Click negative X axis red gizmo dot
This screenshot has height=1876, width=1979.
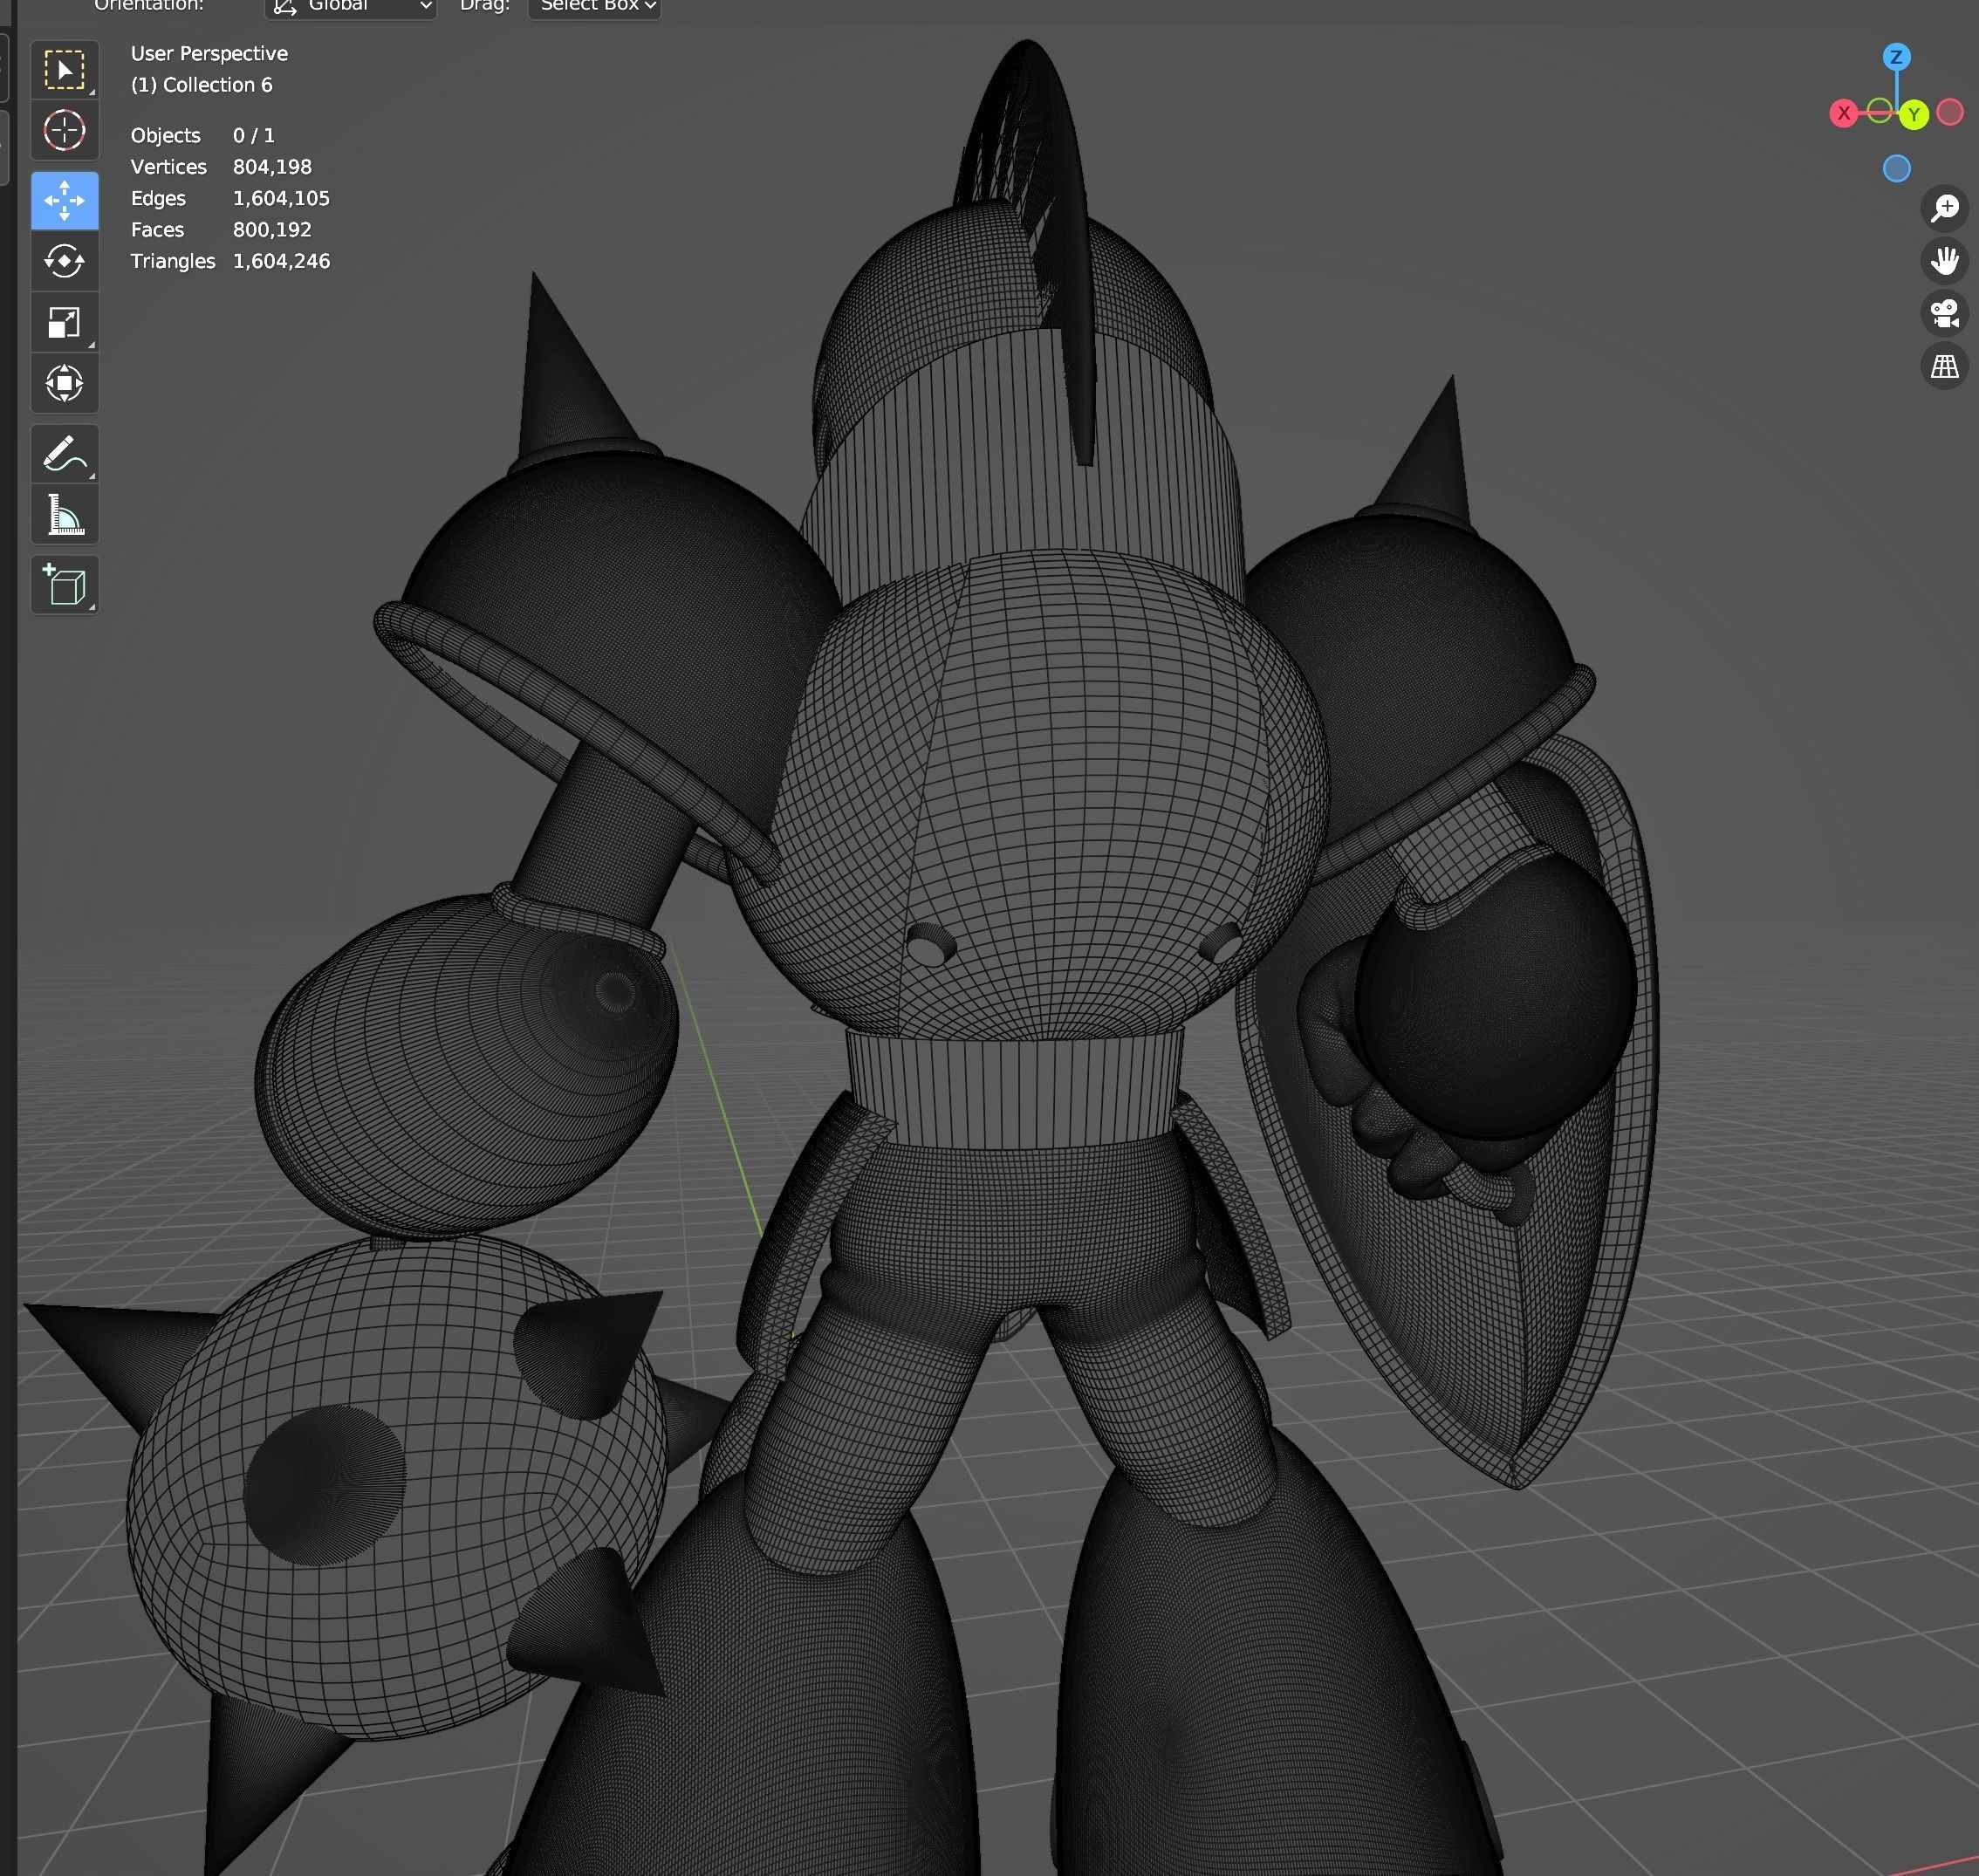(x=1949, y=112)
